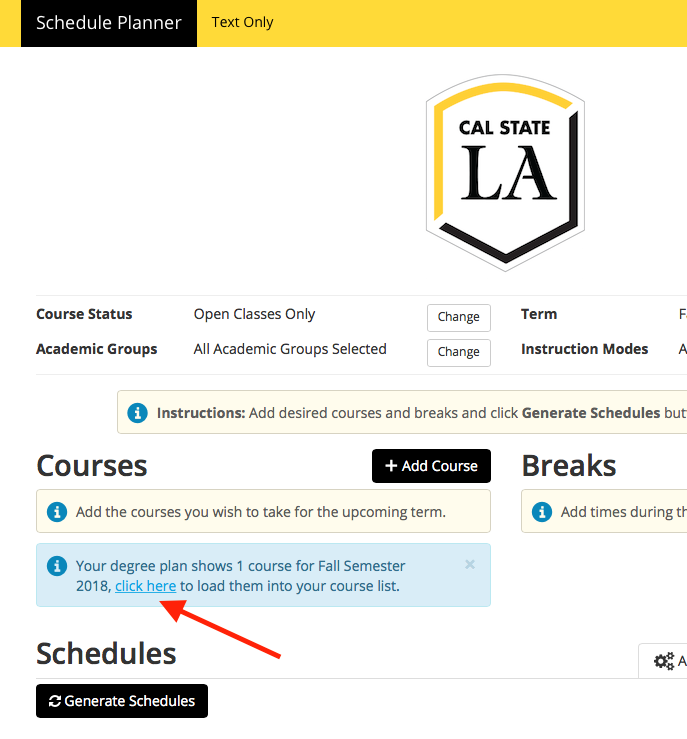Click the Cal State LA logo
This screenshot has width=687, height=739.
[x=505, y=172]
